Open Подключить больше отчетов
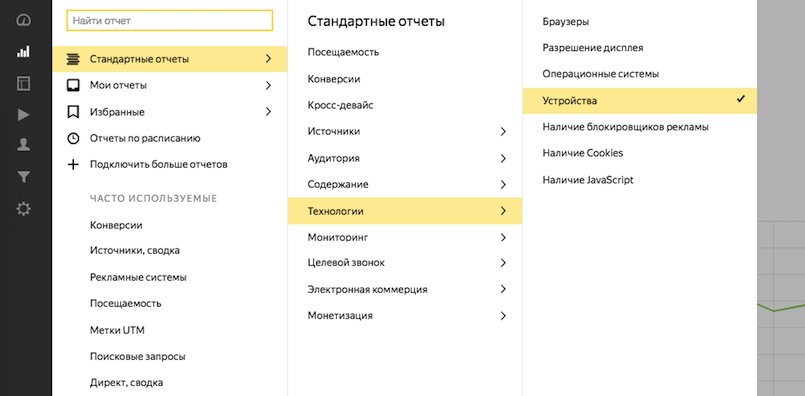The image size is (805, 396). pos(169,164)
